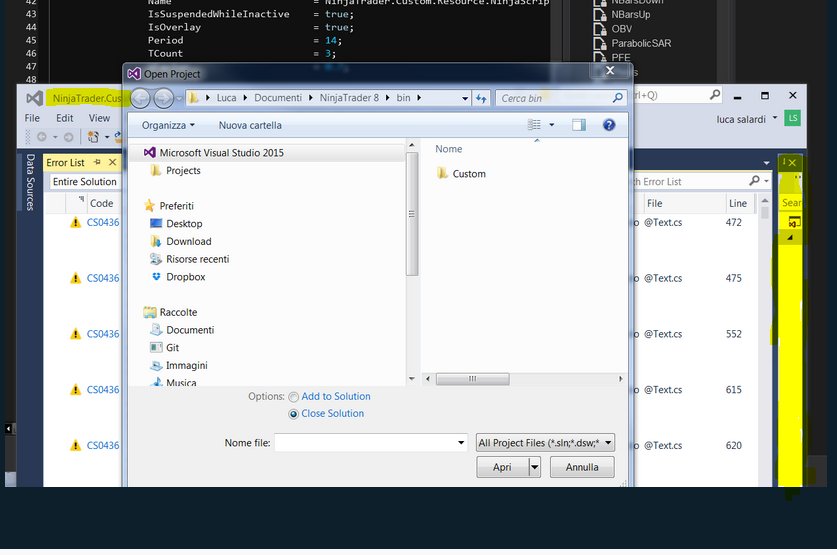Click the Back arrow in Open Project dialog

(140, 98)
